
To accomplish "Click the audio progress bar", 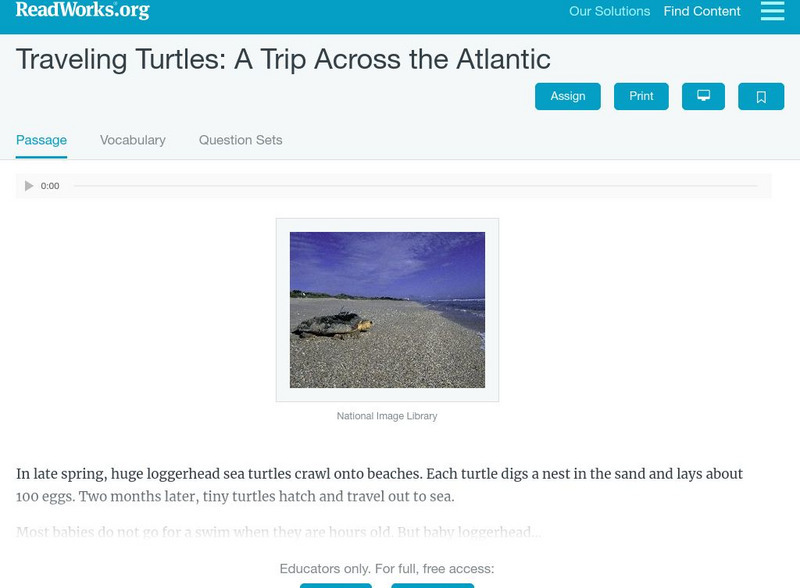I will point(415,186).
